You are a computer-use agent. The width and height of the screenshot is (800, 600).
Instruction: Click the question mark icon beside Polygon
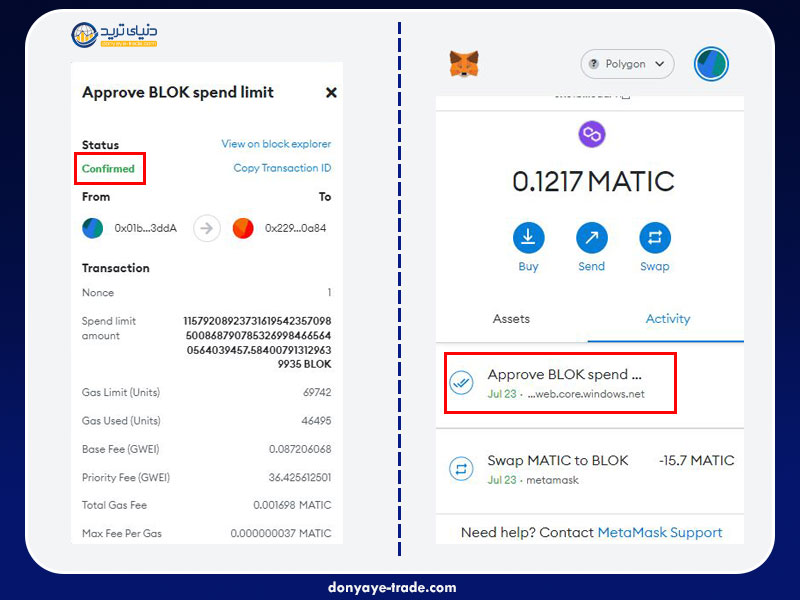(x=593, y=64)
